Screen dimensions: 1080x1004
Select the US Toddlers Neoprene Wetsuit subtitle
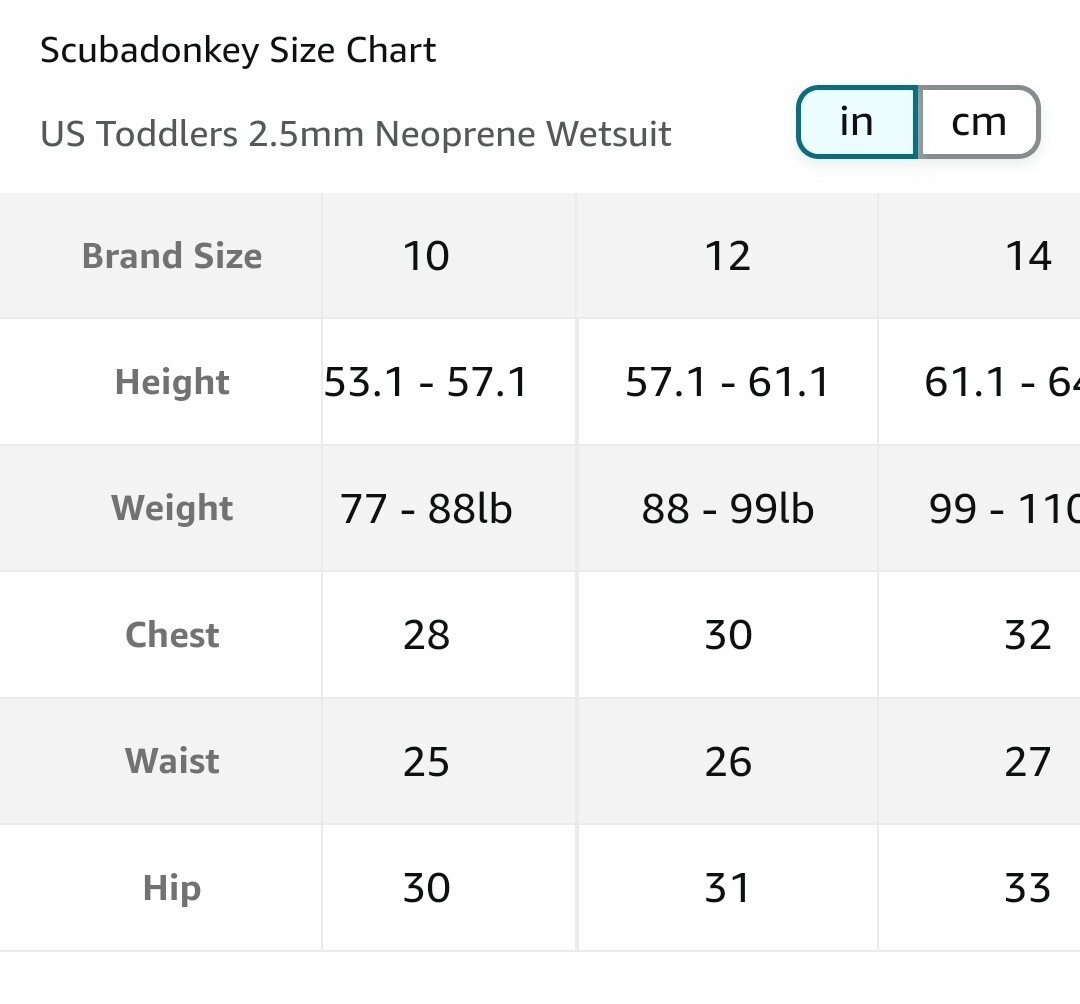tap(355, 133)
